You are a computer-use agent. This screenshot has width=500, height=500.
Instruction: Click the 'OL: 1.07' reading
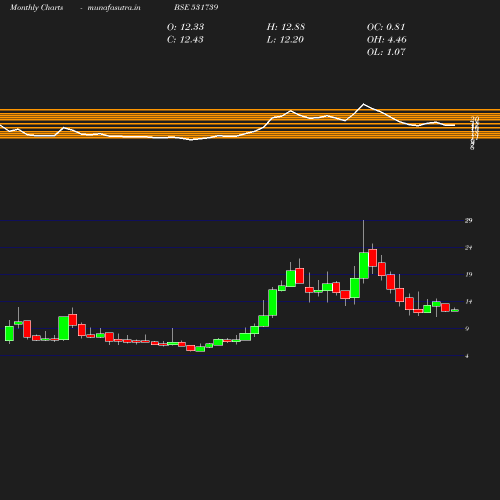point(386,52)
